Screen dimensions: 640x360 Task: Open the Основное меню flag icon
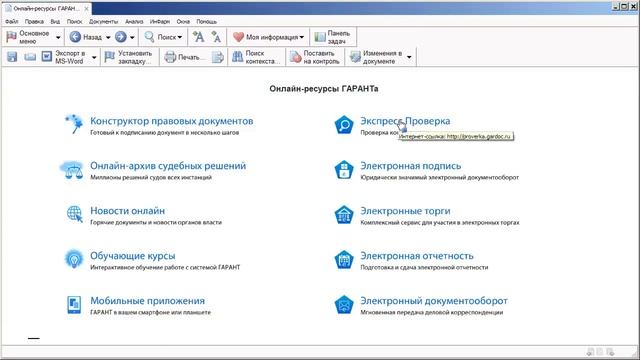(x=11, y=37)
